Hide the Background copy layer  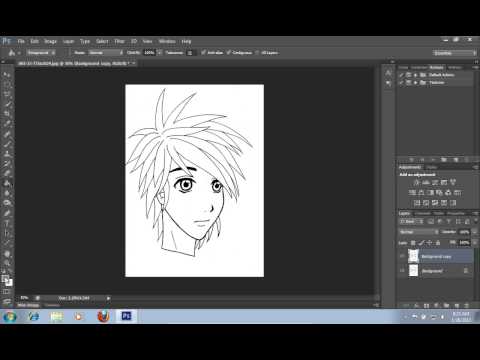(402, 256)
